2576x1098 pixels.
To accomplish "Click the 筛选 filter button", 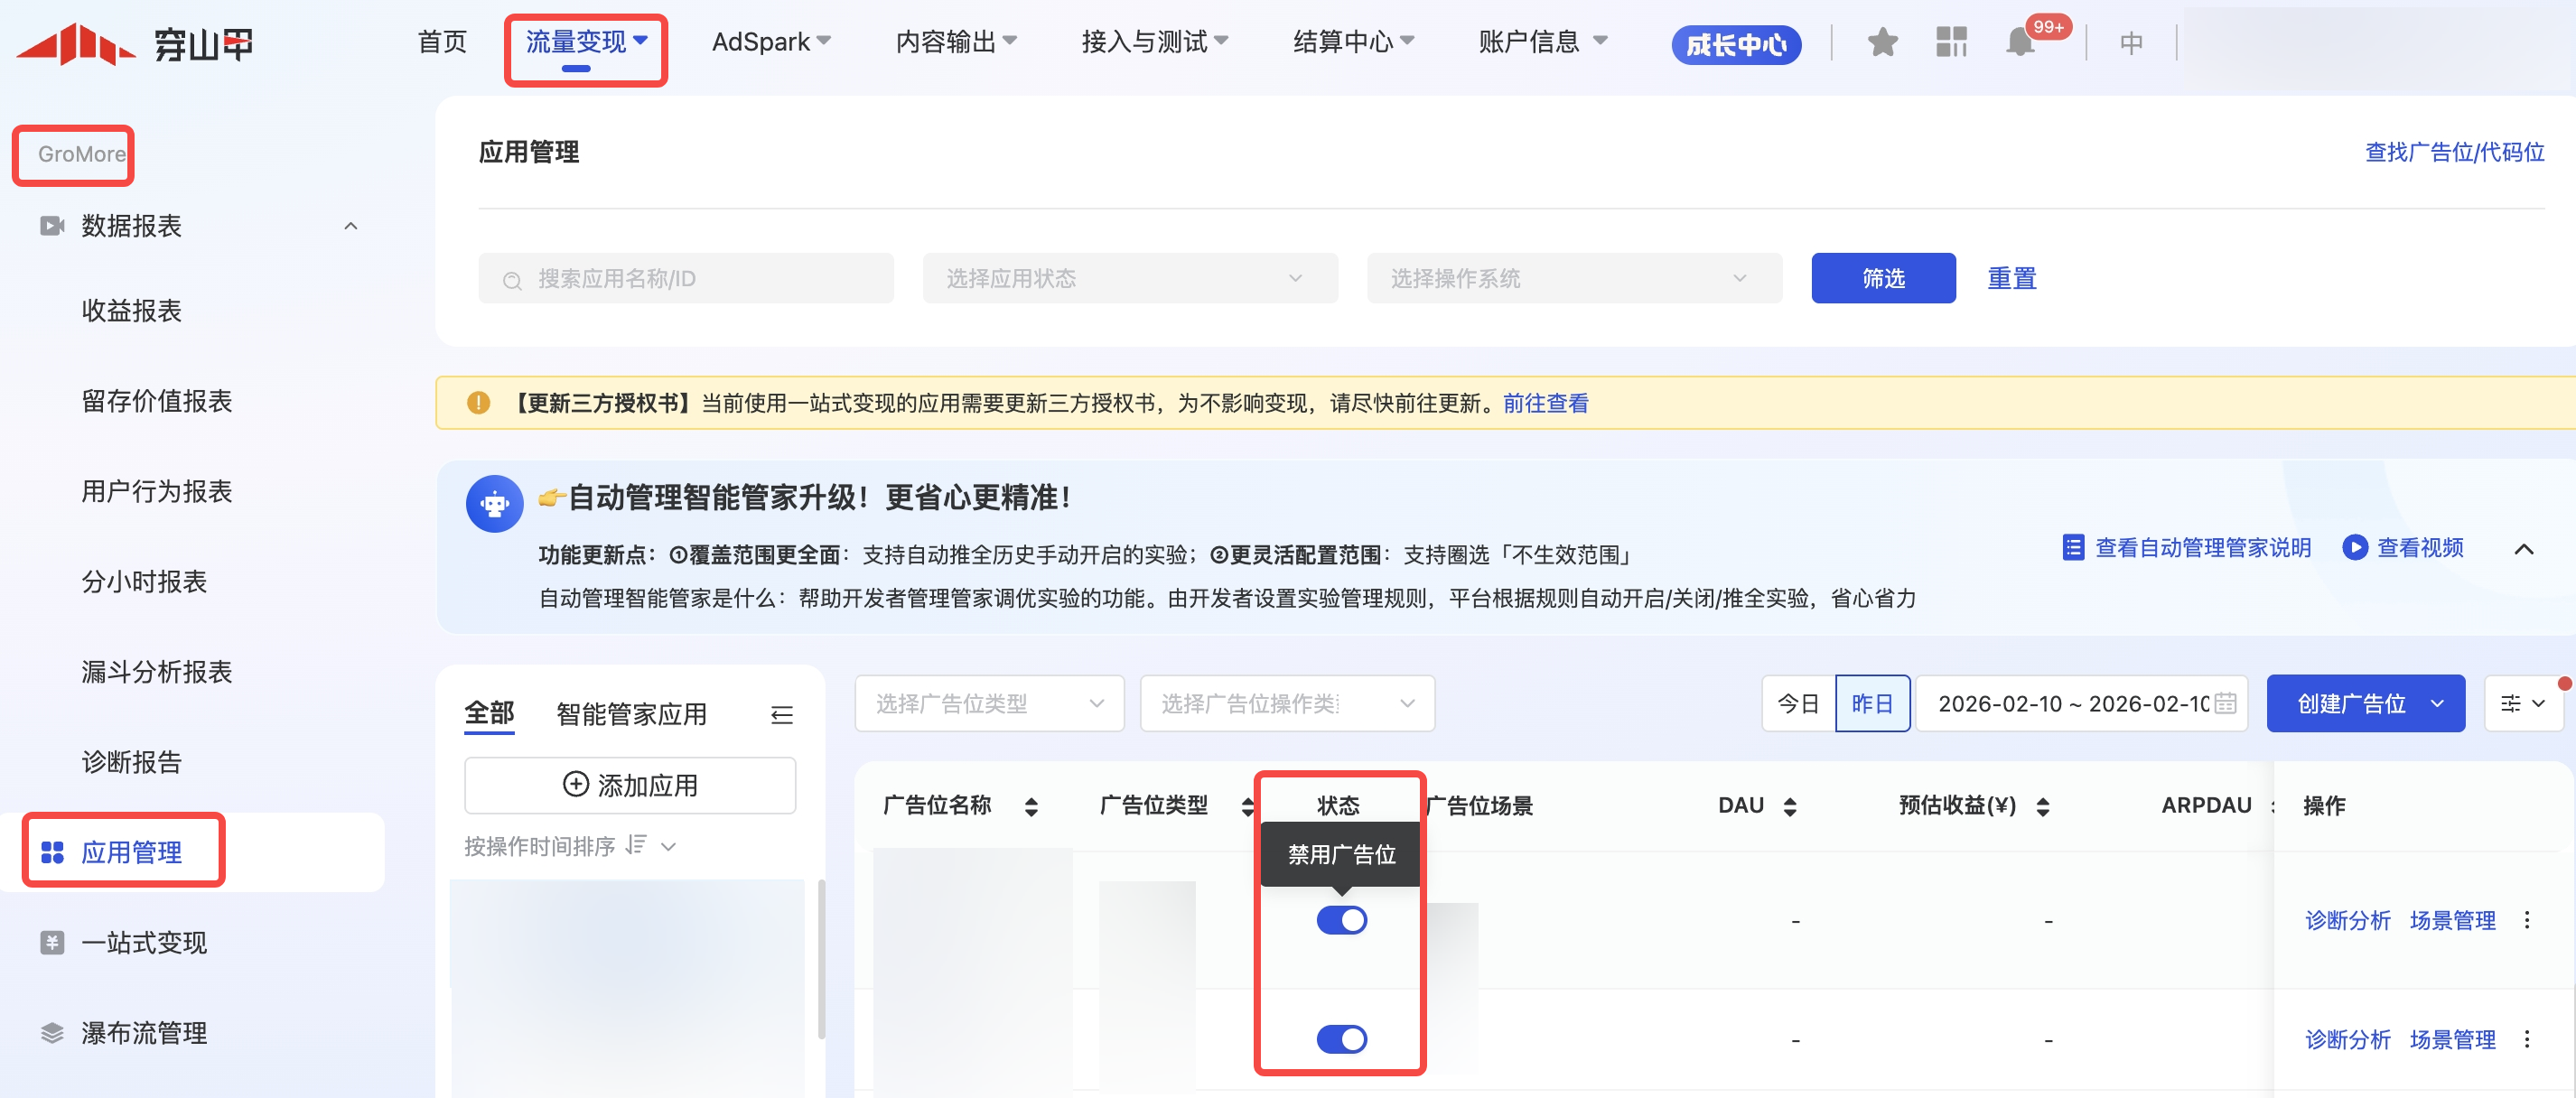I will (1882, 278).
